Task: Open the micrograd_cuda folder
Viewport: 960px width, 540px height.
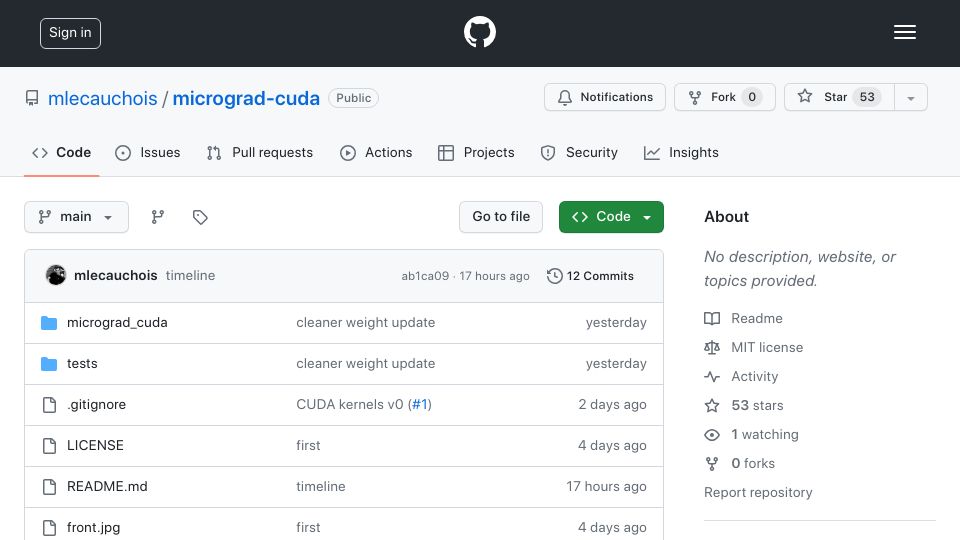Action: [117, 323]
